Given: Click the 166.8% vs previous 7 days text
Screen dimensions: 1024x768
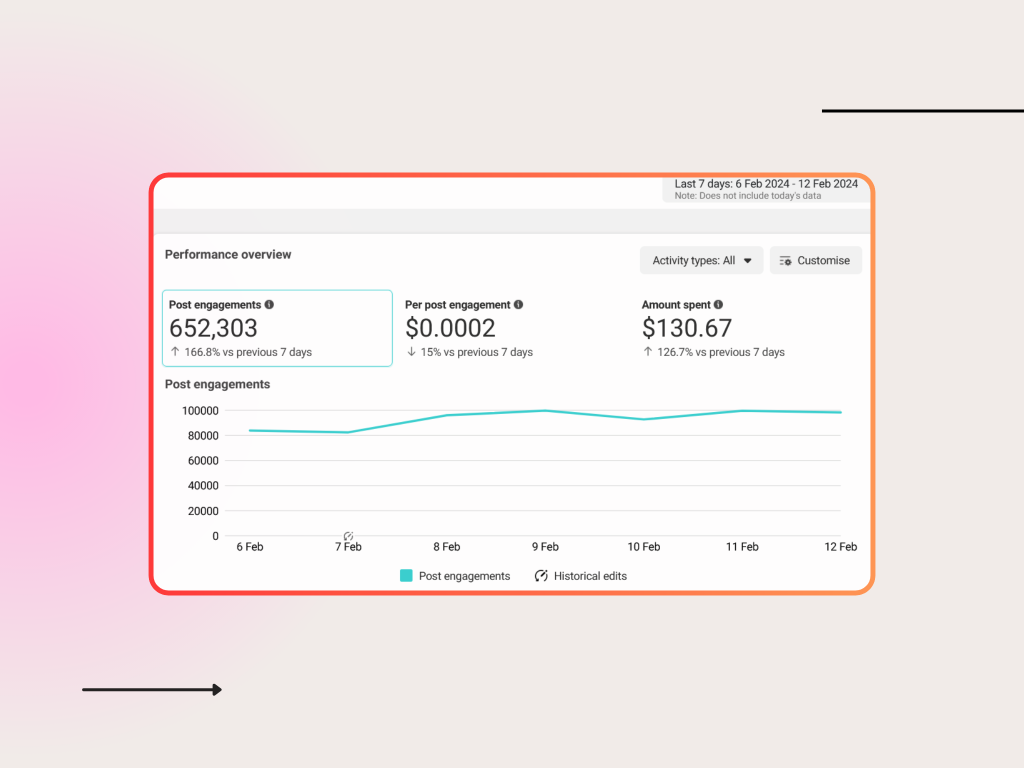Looking at the screenshot, I should tap(248, 352).
